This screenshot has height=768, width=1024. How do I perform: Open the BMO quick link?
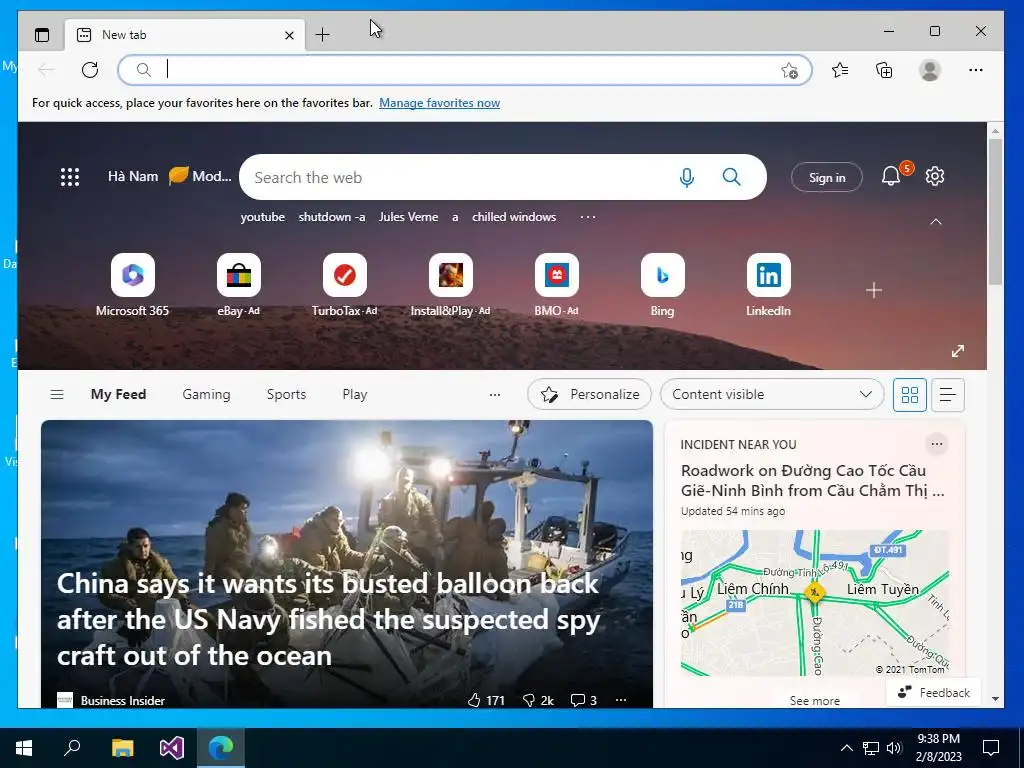pos(556,285)
